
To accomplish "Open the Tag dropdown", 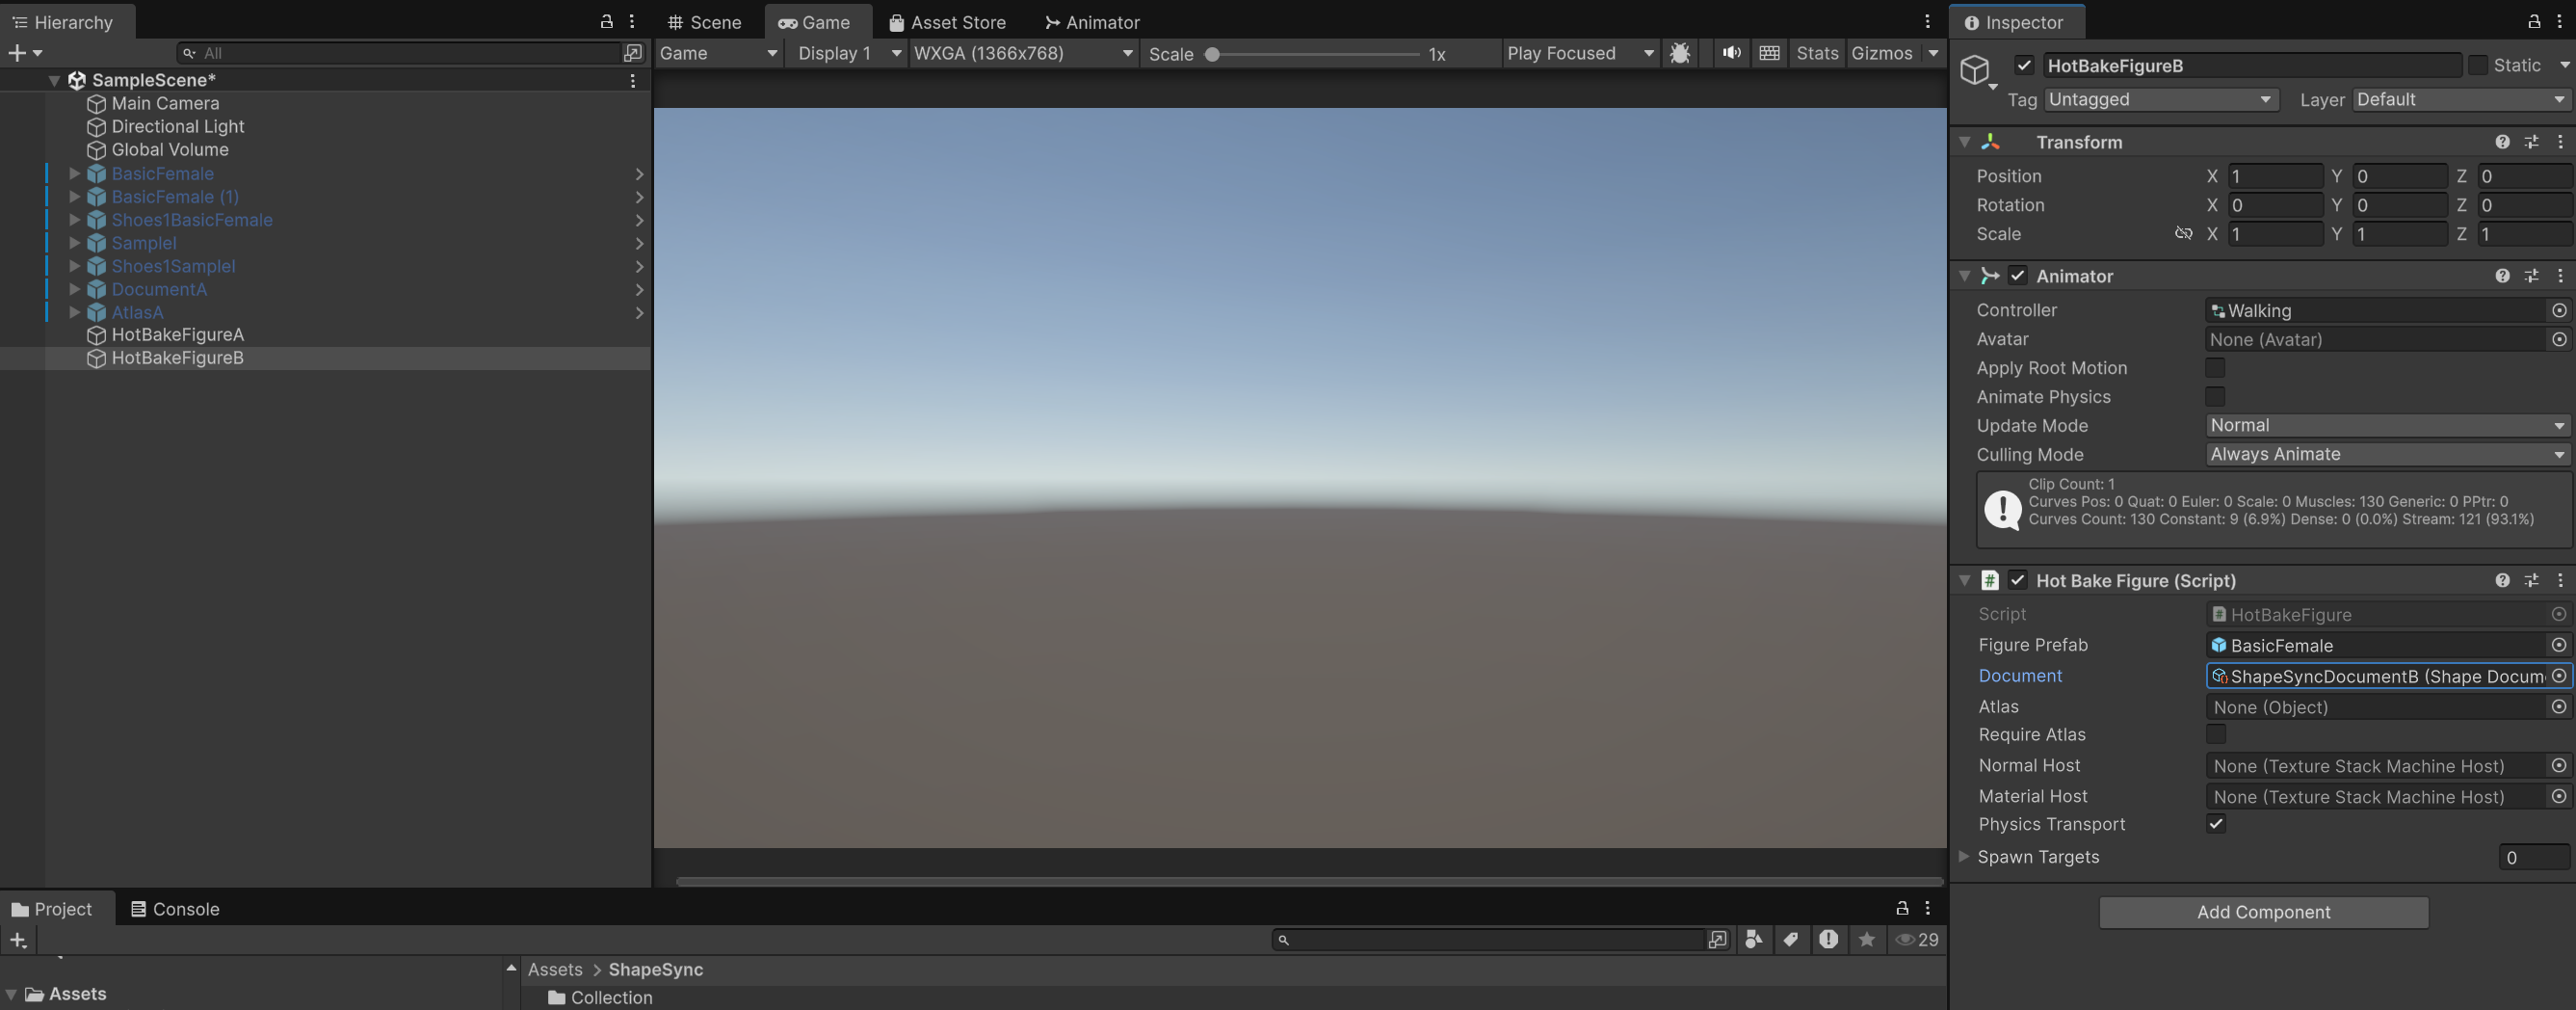I will (2160, 99).
